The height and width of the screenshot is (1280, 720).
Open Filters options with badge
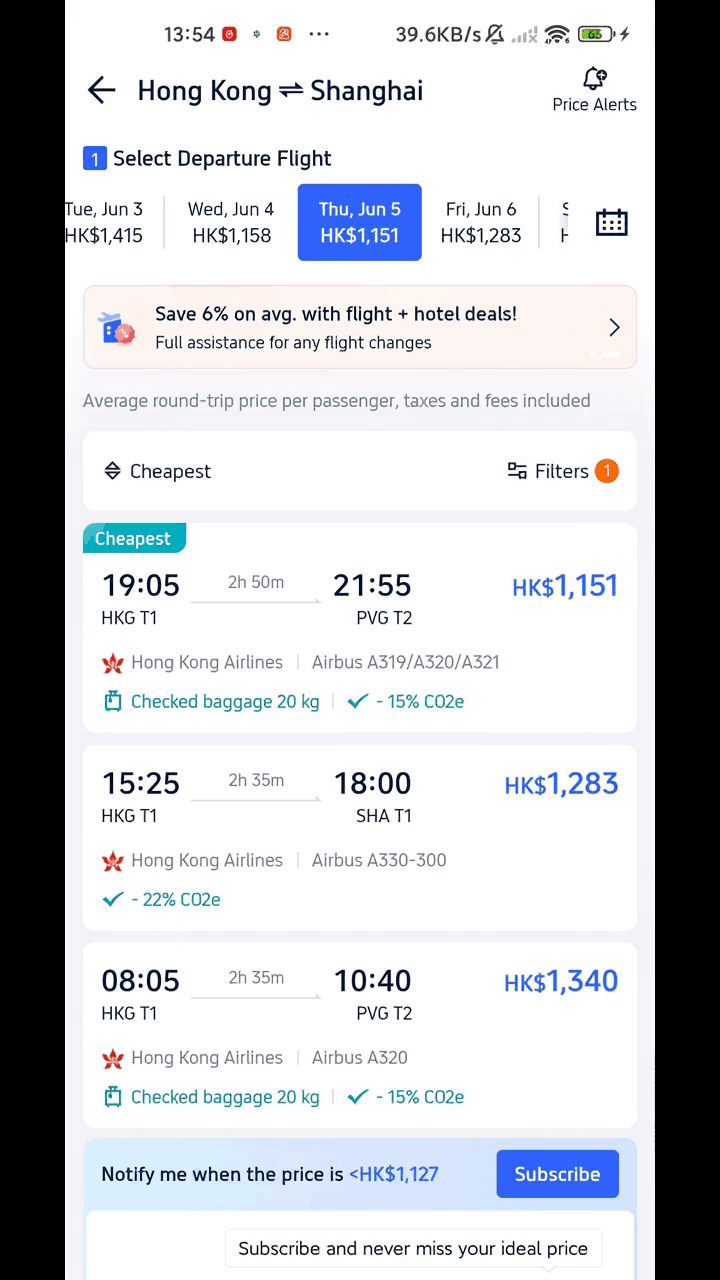563,471
